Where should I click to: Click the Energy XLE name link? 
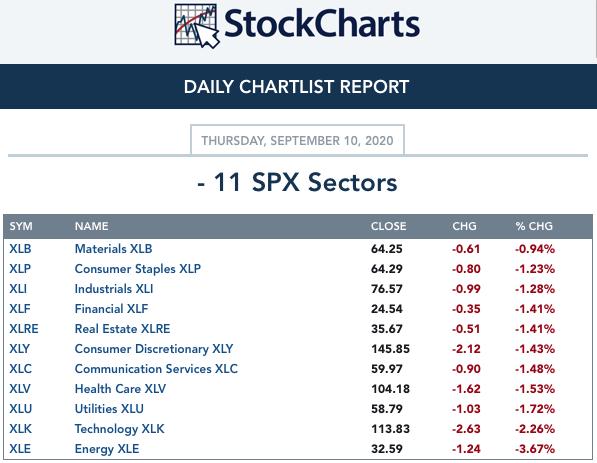click(x=107, y=449)
